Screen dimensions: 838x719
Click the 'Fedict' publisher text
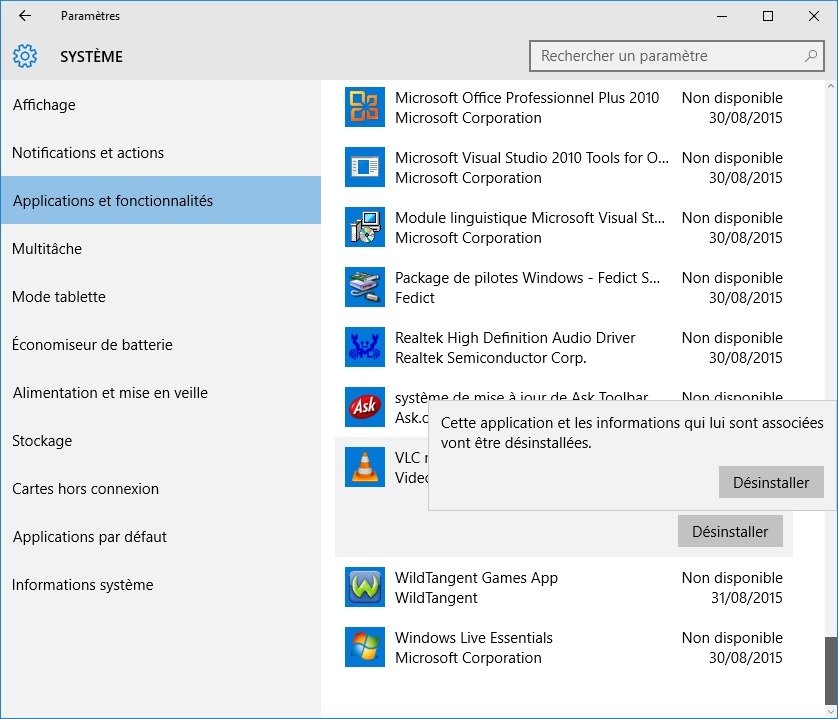(415, 298)
